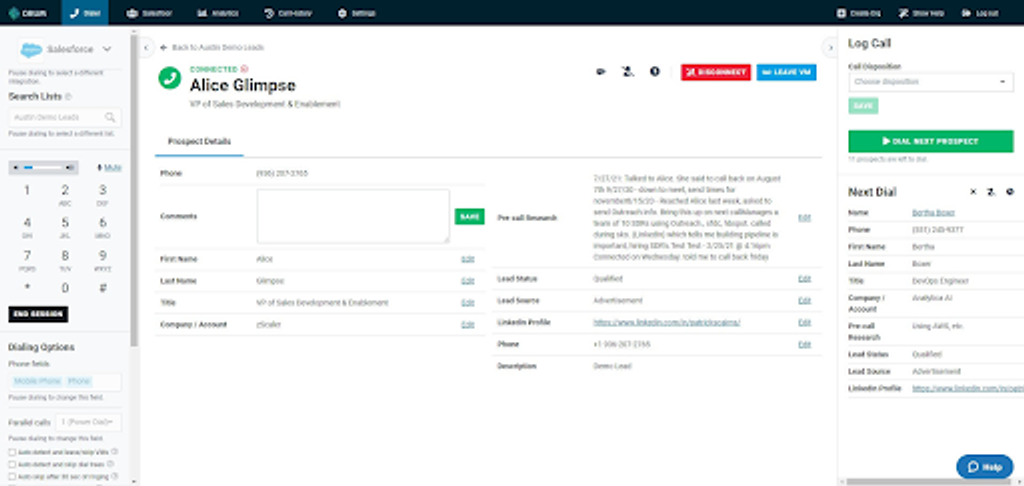Enable auto-skip after ringing checkbox
Viewport: 1024px width, 486px height.
(12, 477)
